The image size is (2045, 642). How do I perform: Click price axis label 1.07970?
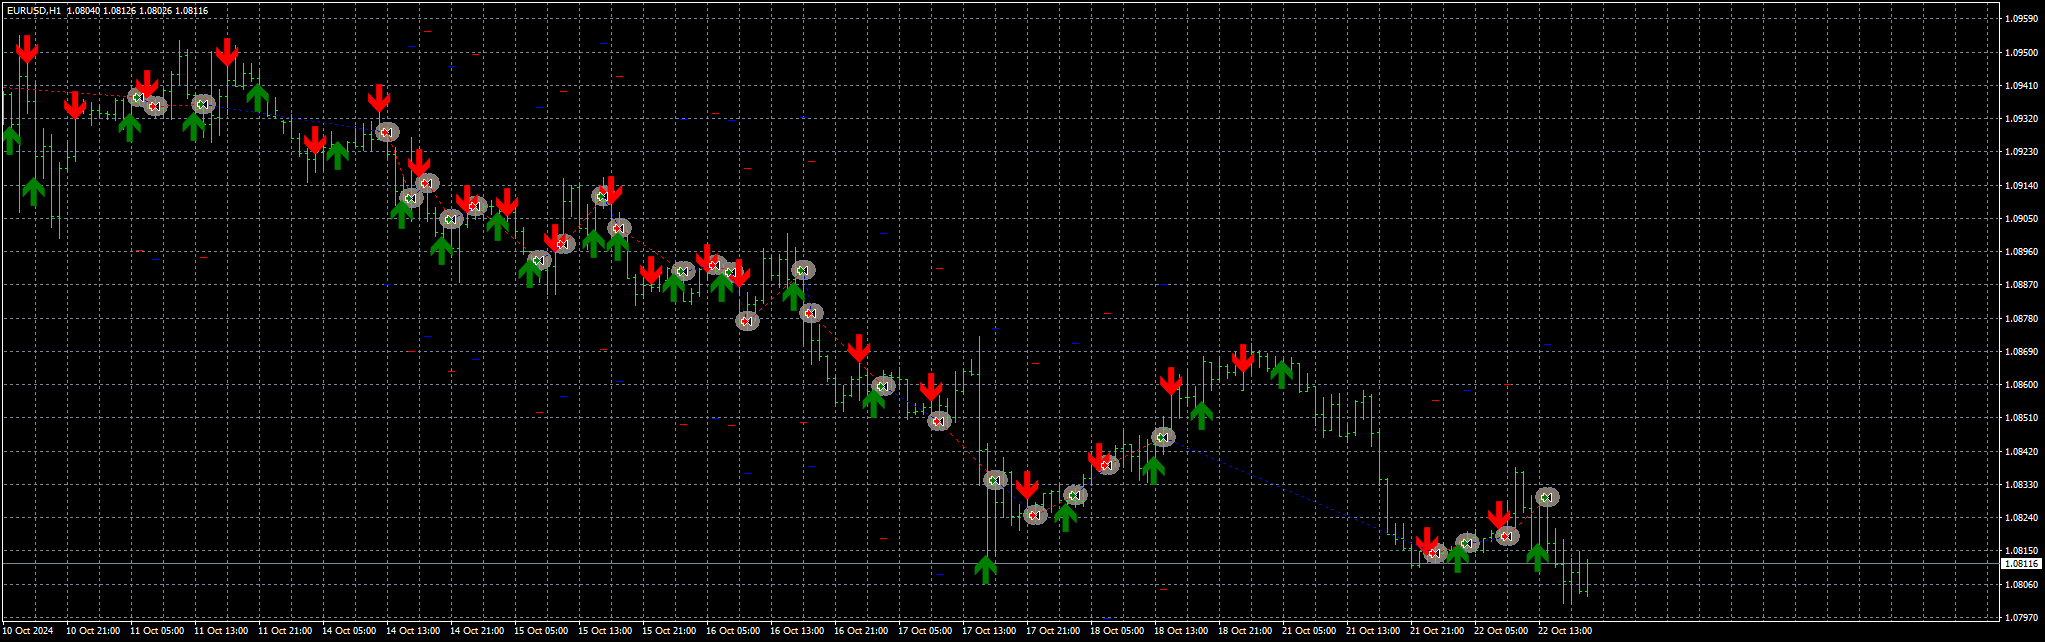click(2021, 617)
